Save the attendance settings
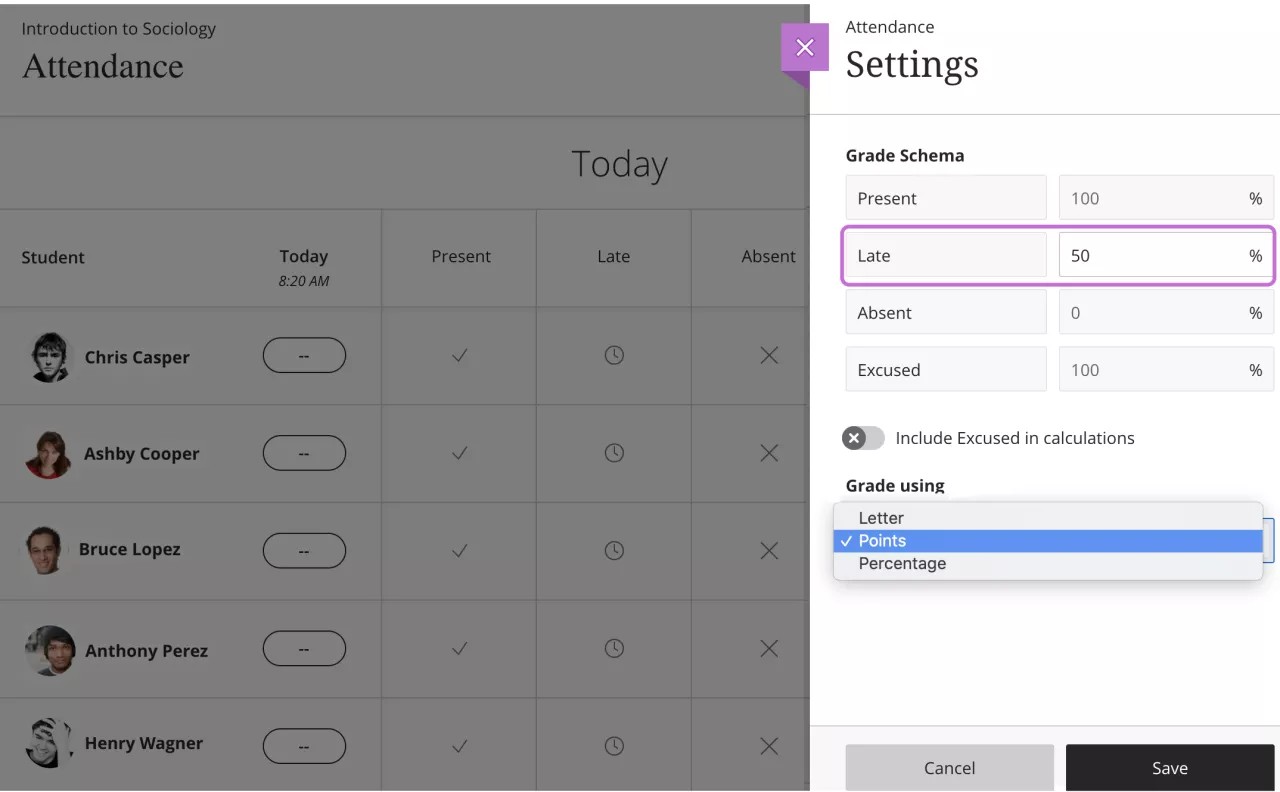Viewport: 1280px width, 792px height. (1169, 767)
